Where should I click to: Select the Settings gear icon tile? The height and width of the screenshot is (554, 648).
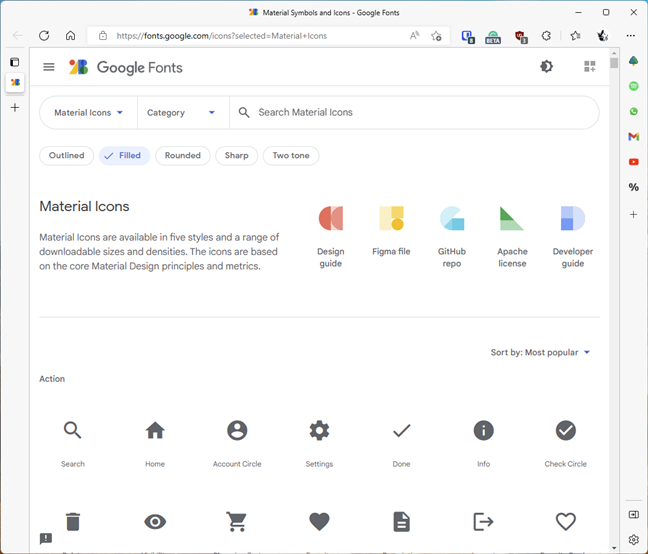click(319, 444)
